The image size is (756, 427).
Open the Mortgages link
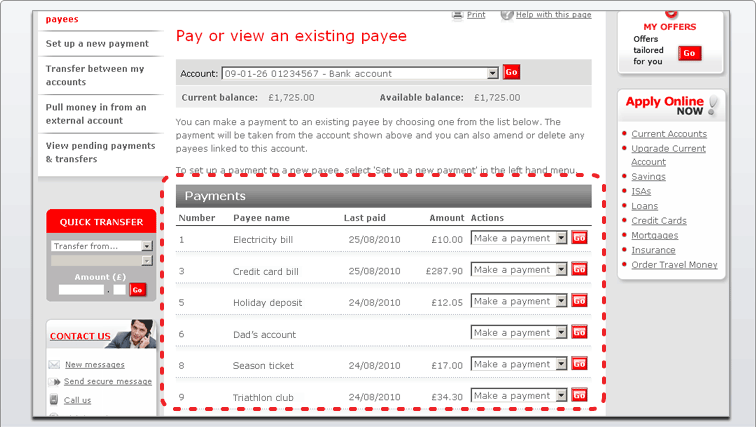[654, 235]
